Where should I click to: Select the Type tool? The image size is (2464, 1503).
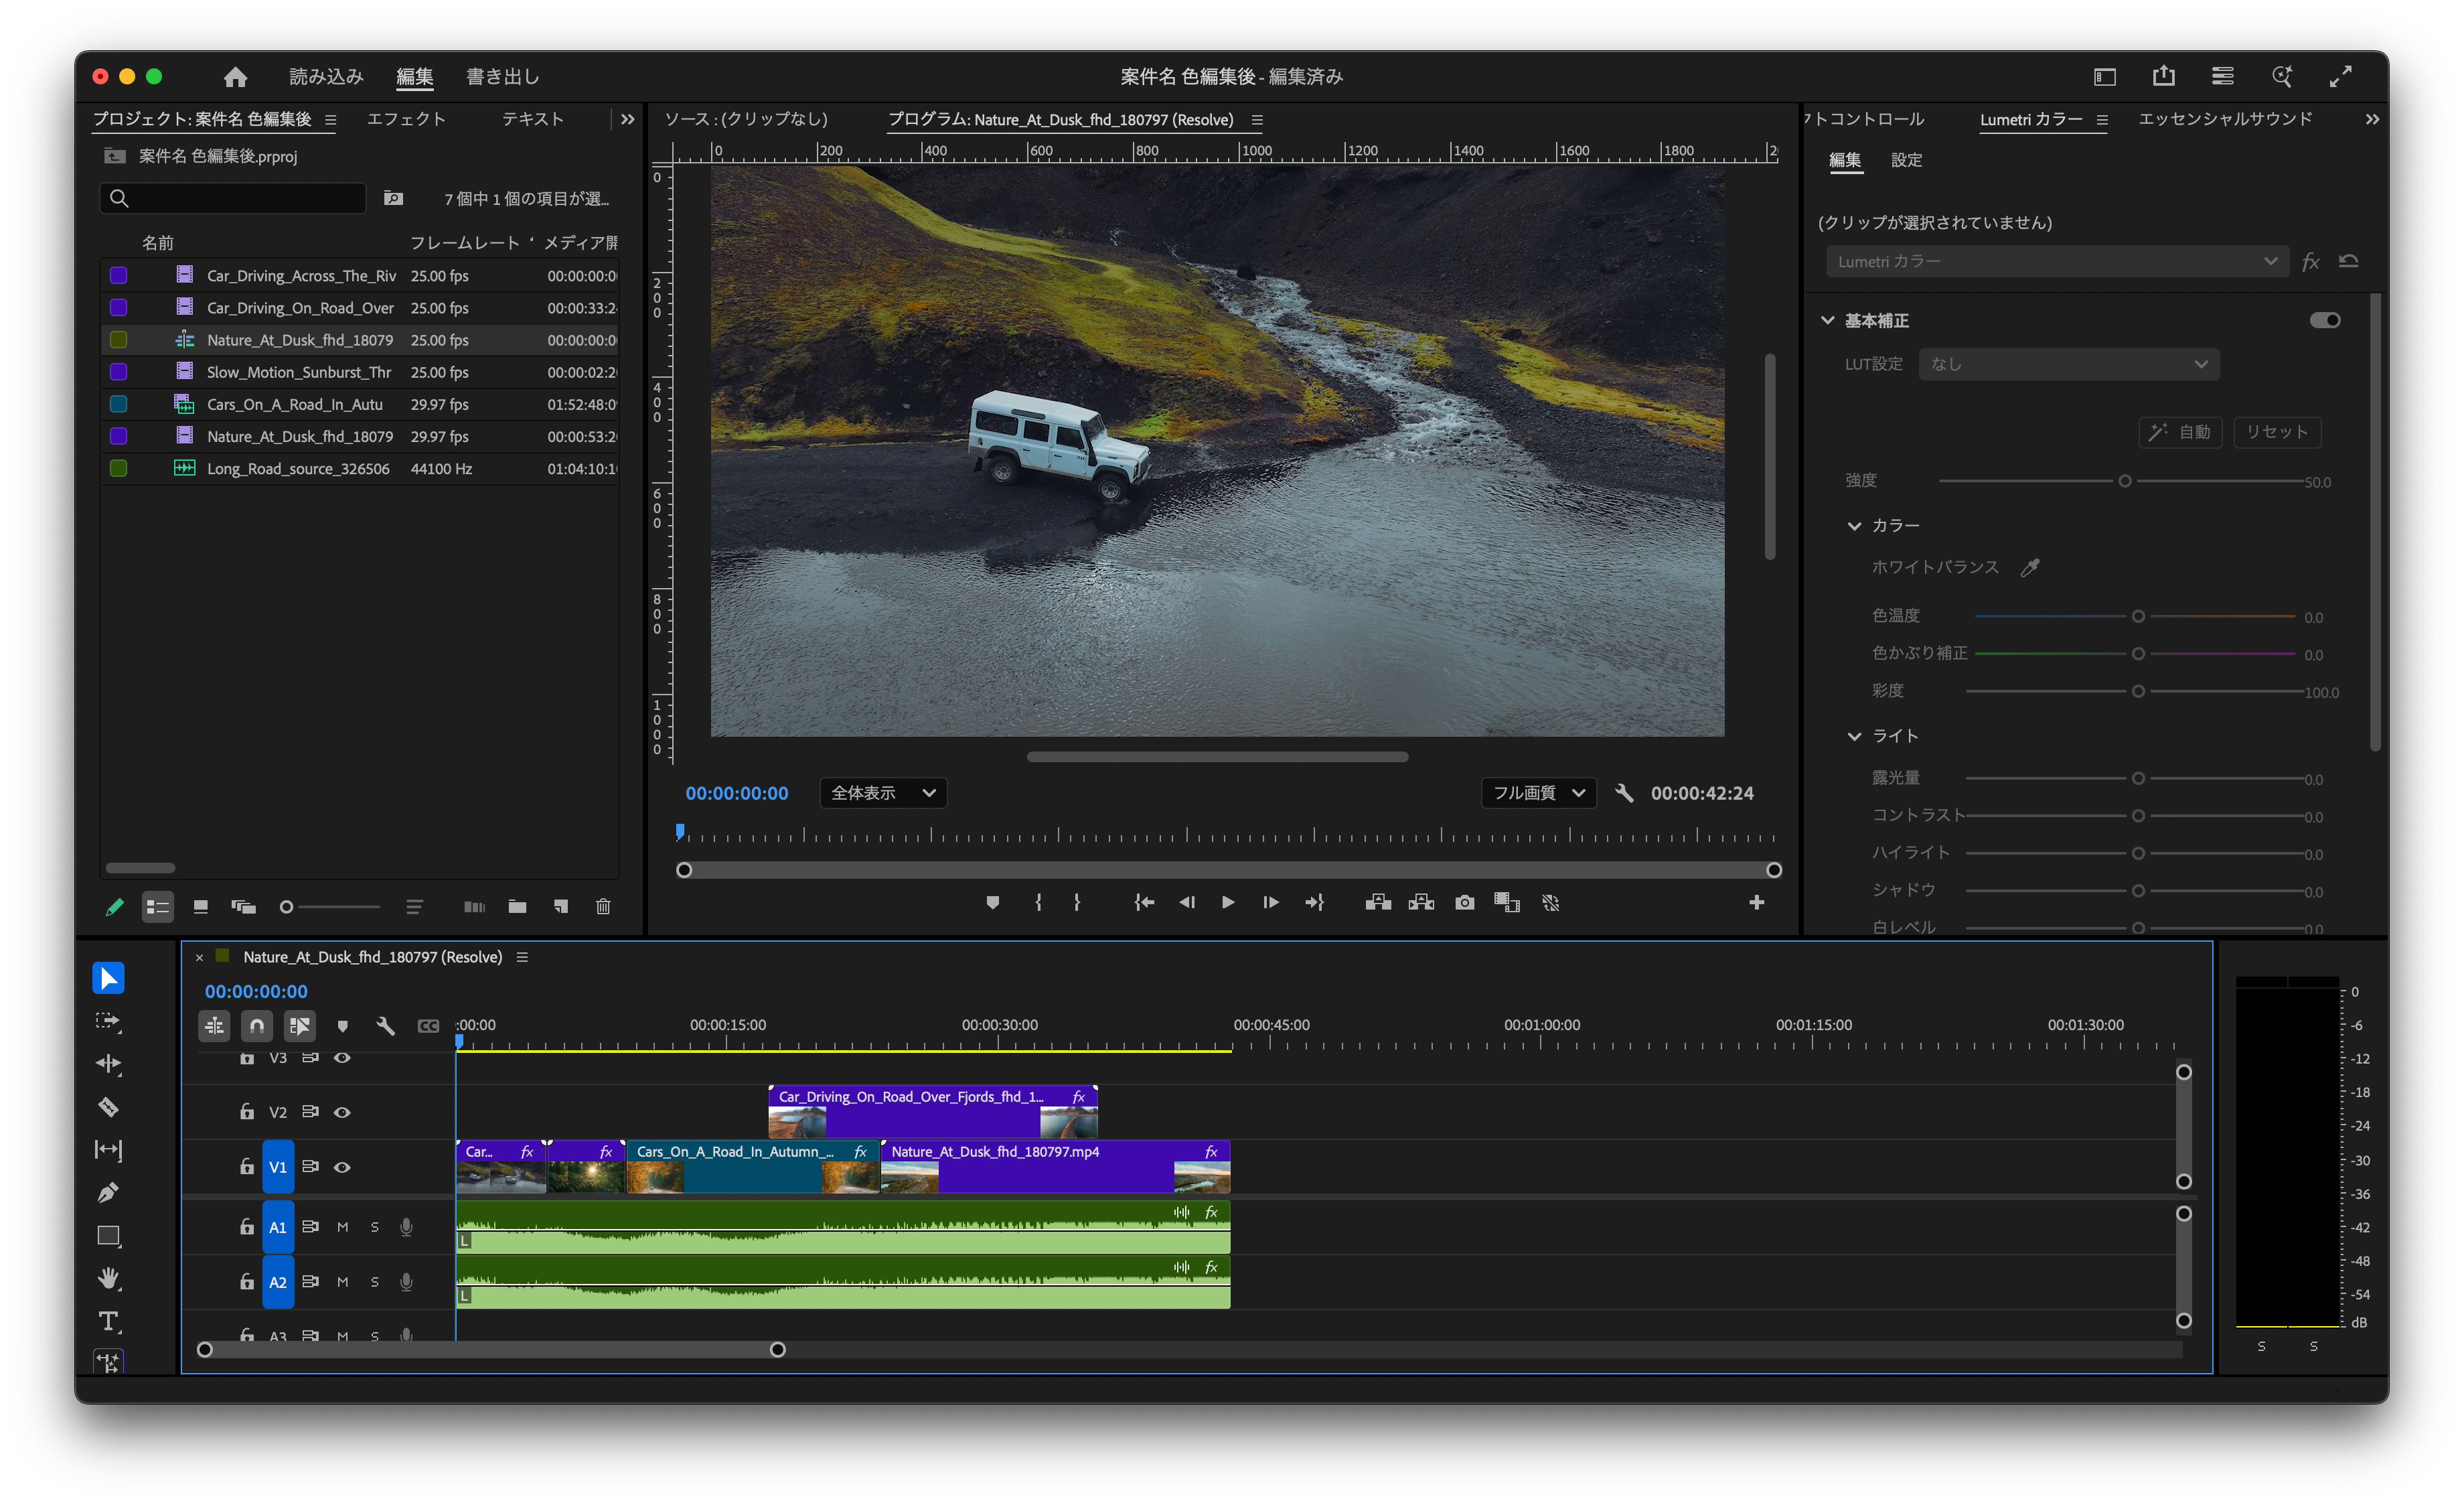point(108,1321)
